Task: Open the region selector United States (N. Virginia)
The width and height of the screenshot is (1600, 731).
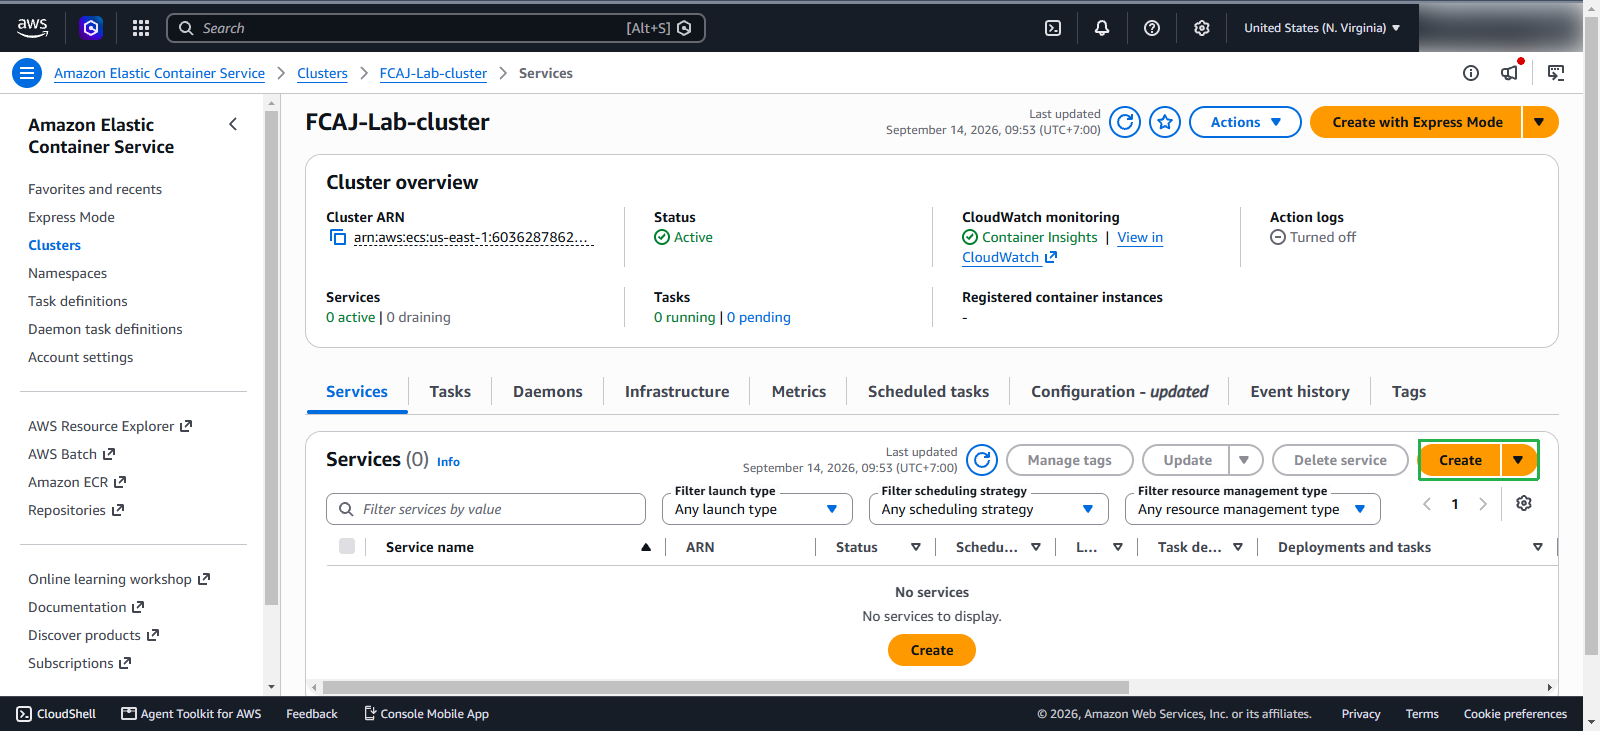Action: coord(1322,28)
